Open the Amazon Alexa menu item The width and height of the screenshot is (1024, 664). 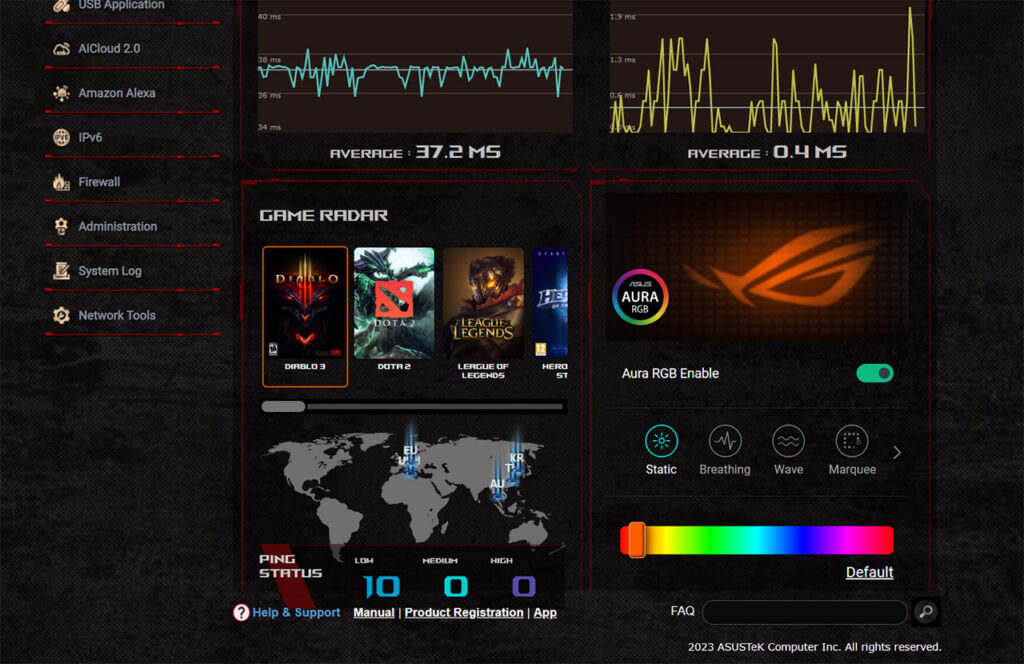coord(115,92)
